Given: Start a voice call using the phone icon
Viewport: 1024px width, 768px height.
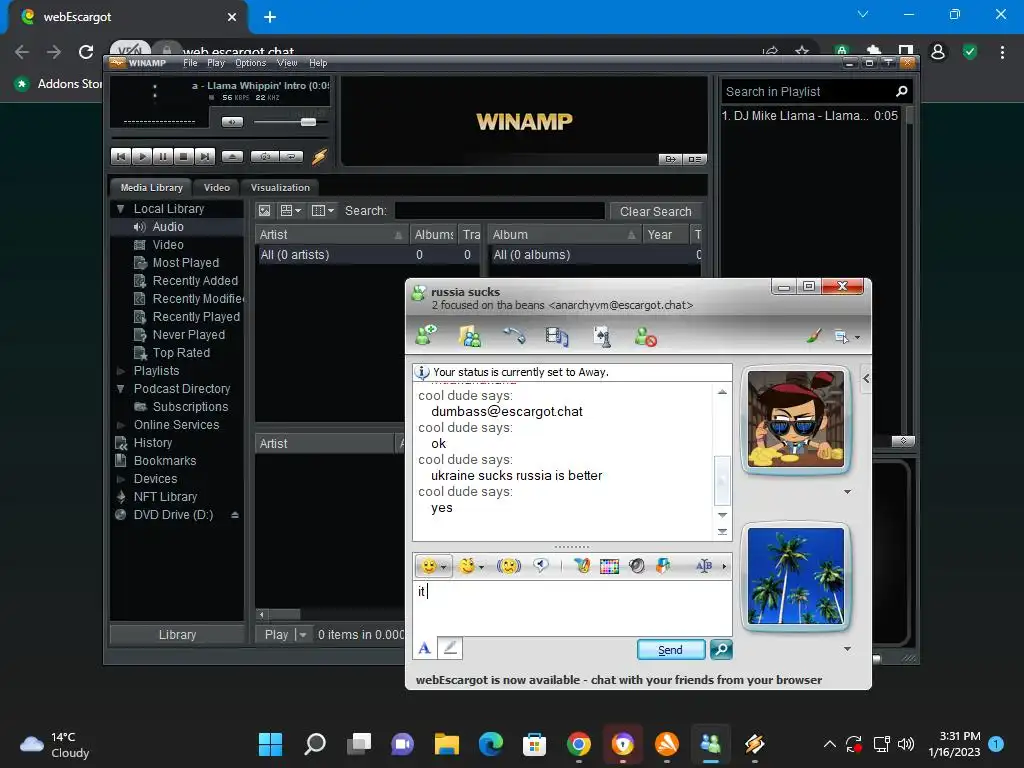Looking at the screenshot, I should [514, 336].
